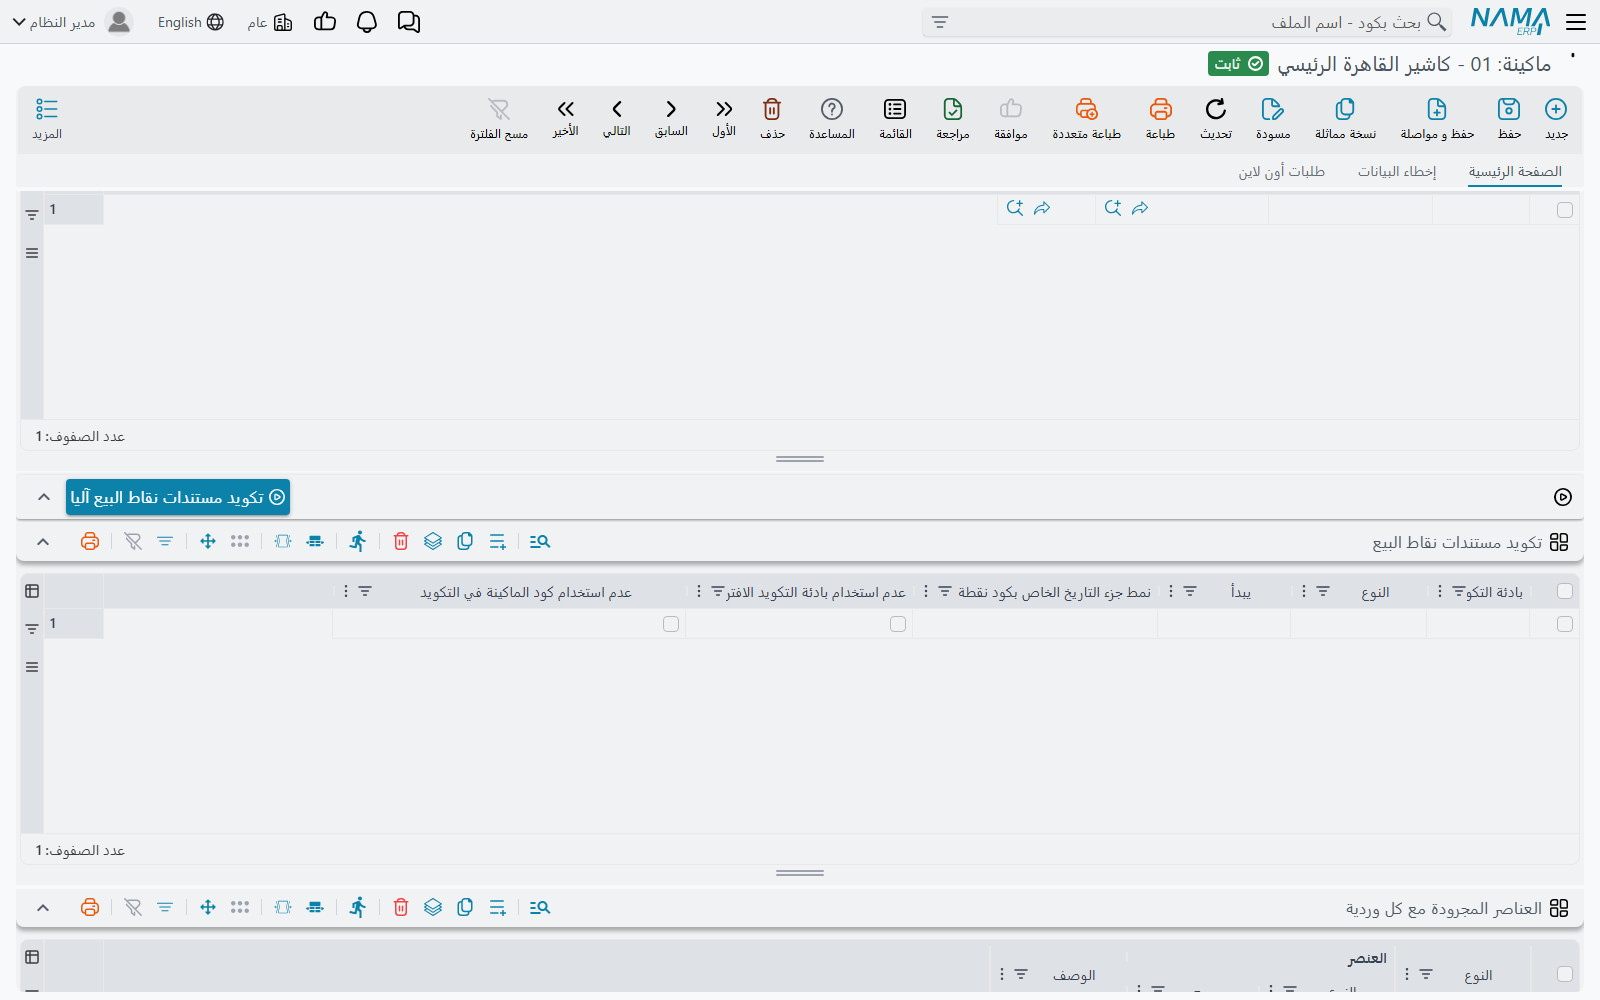The height and width of the screenshot is (1000, 1600).
Task: Toggle select-all checkbox in العناصر المجرودة grid
Action: click(1565, 974)
